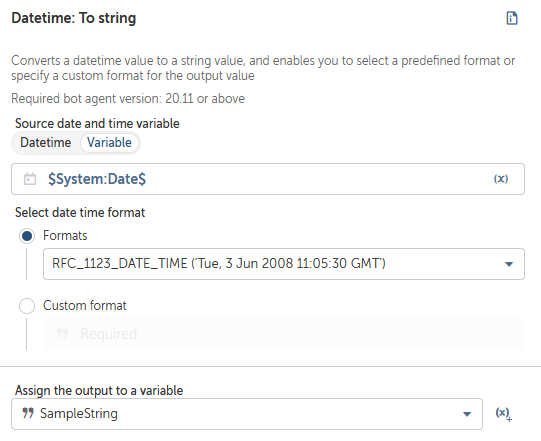
Task: Open the RFC_1123_DATE_TIME formats dropdown
Action: [x=284, y=264]
